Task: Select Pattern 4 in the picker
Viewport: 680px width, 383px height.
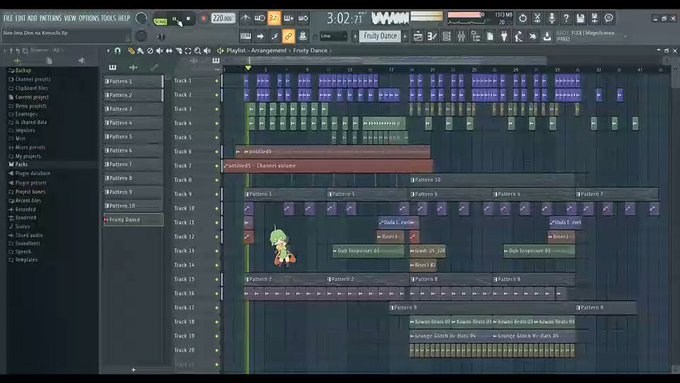Action: (x=133, y=123)
